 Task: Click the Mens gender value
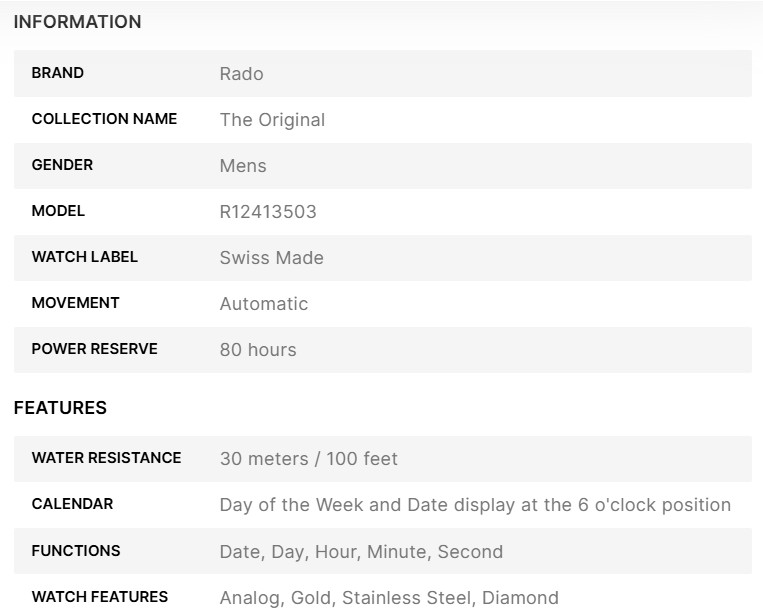pos(243,166)
